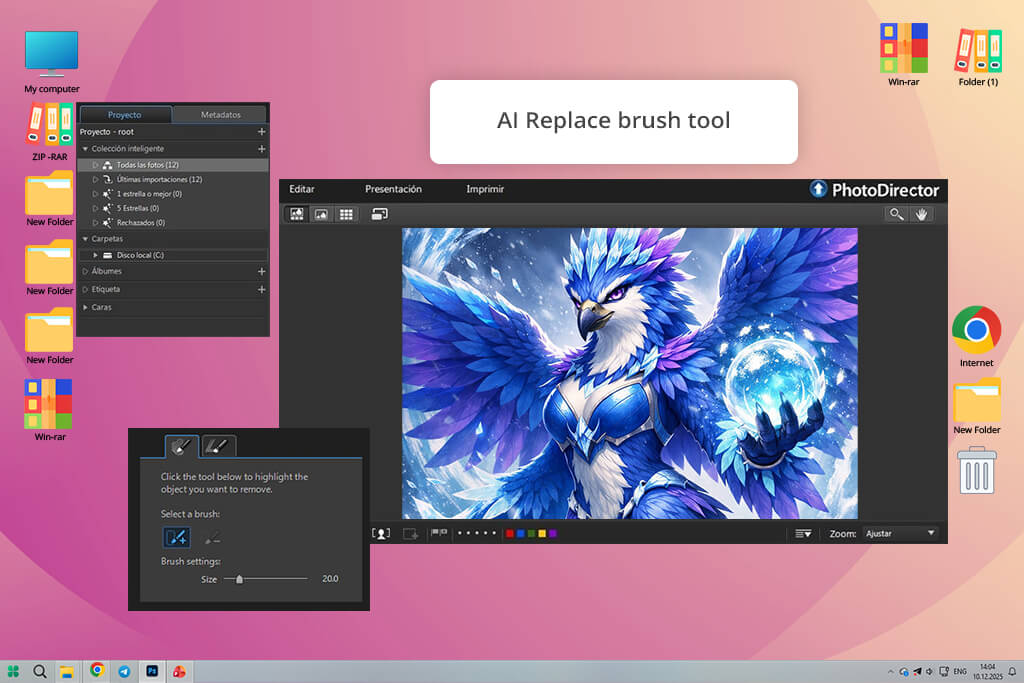
Task: Open Photoshop from the taskbar
Action: tap(152, 671)
